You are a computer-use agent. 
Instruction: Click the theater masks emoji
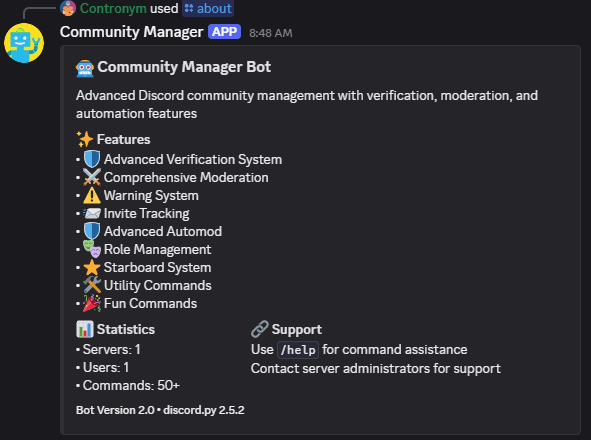(92, 249)
